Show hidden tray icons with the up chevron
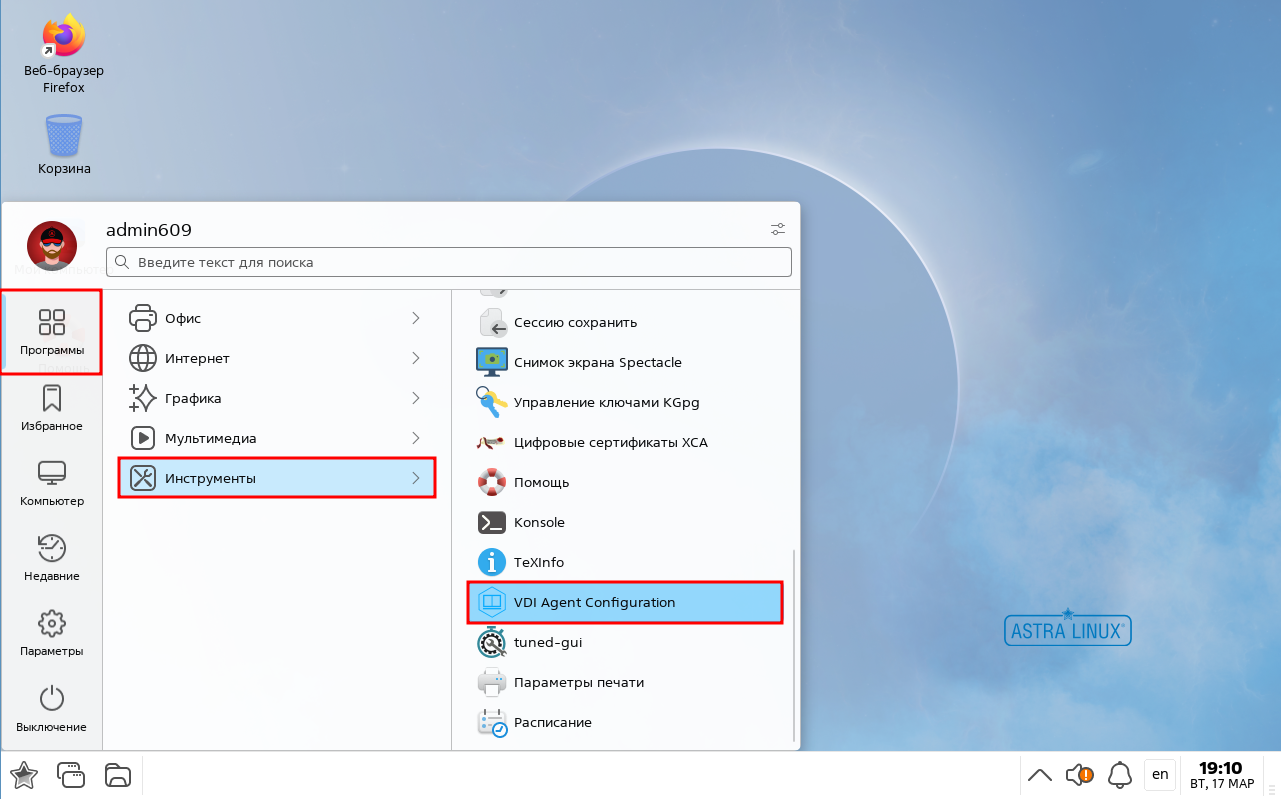1281x799 pixels. 1040,774
